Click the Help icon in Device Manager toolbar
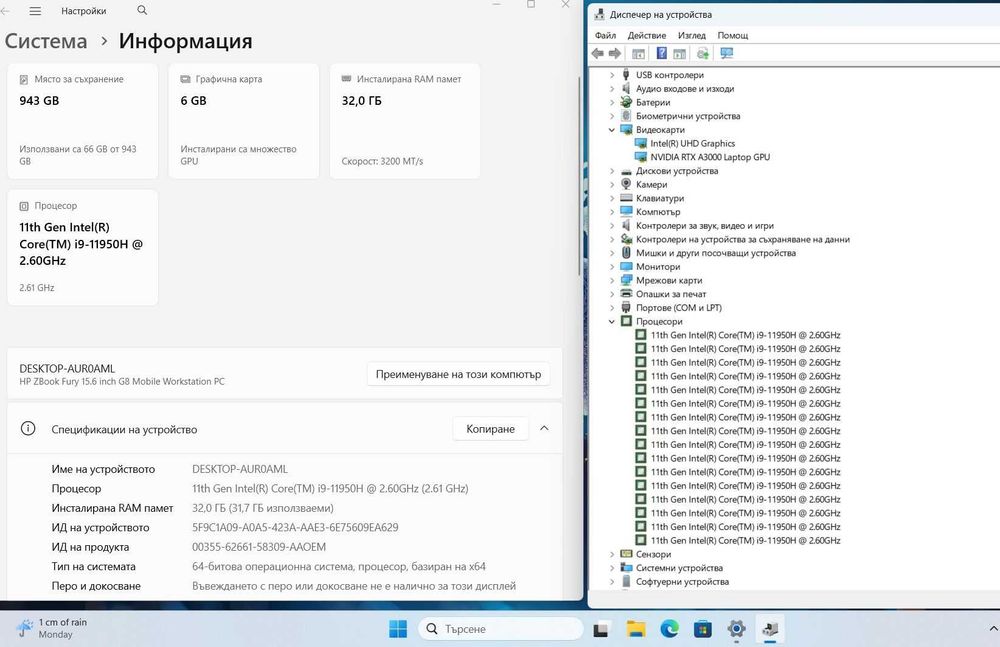The height and width of the screenshot is (647, 1000). pyautogui.click(x=661, y=54)
